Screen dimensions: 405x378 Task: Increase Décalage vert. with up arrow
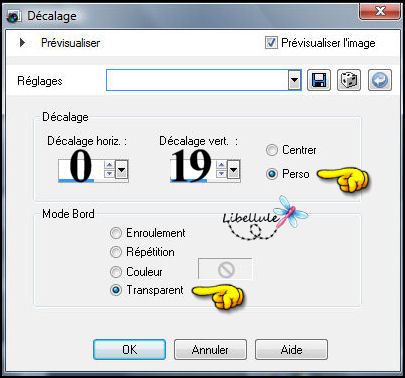point(221,164)
